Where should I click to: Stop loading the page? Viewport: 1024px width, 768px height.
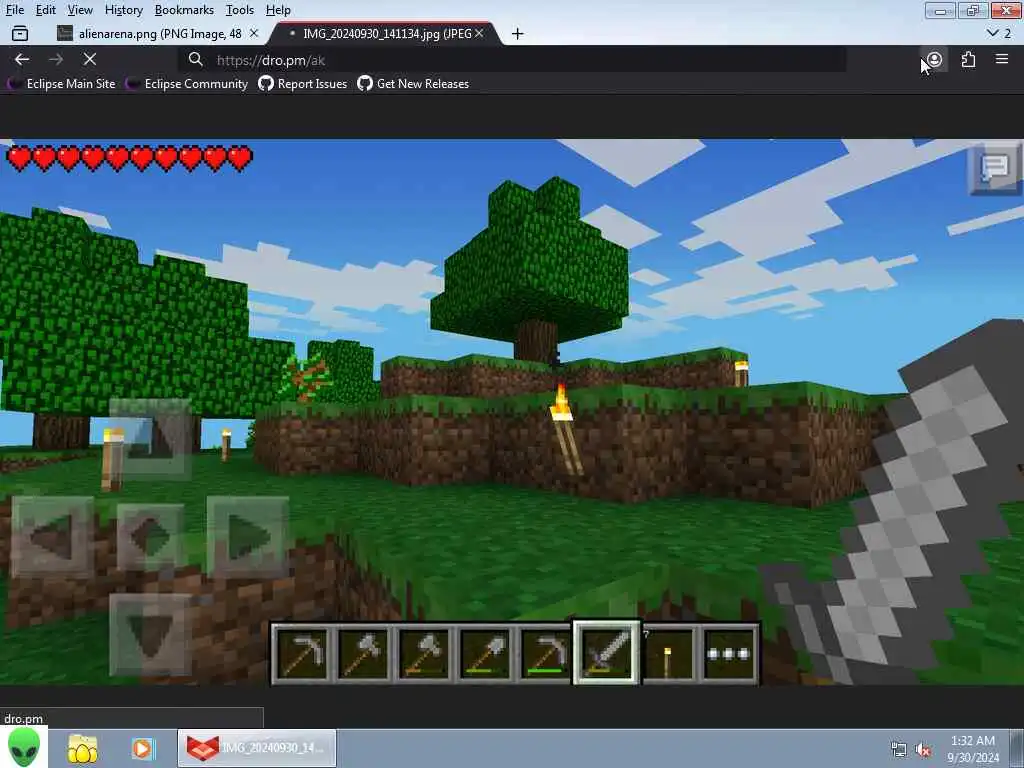pos(90,59)
